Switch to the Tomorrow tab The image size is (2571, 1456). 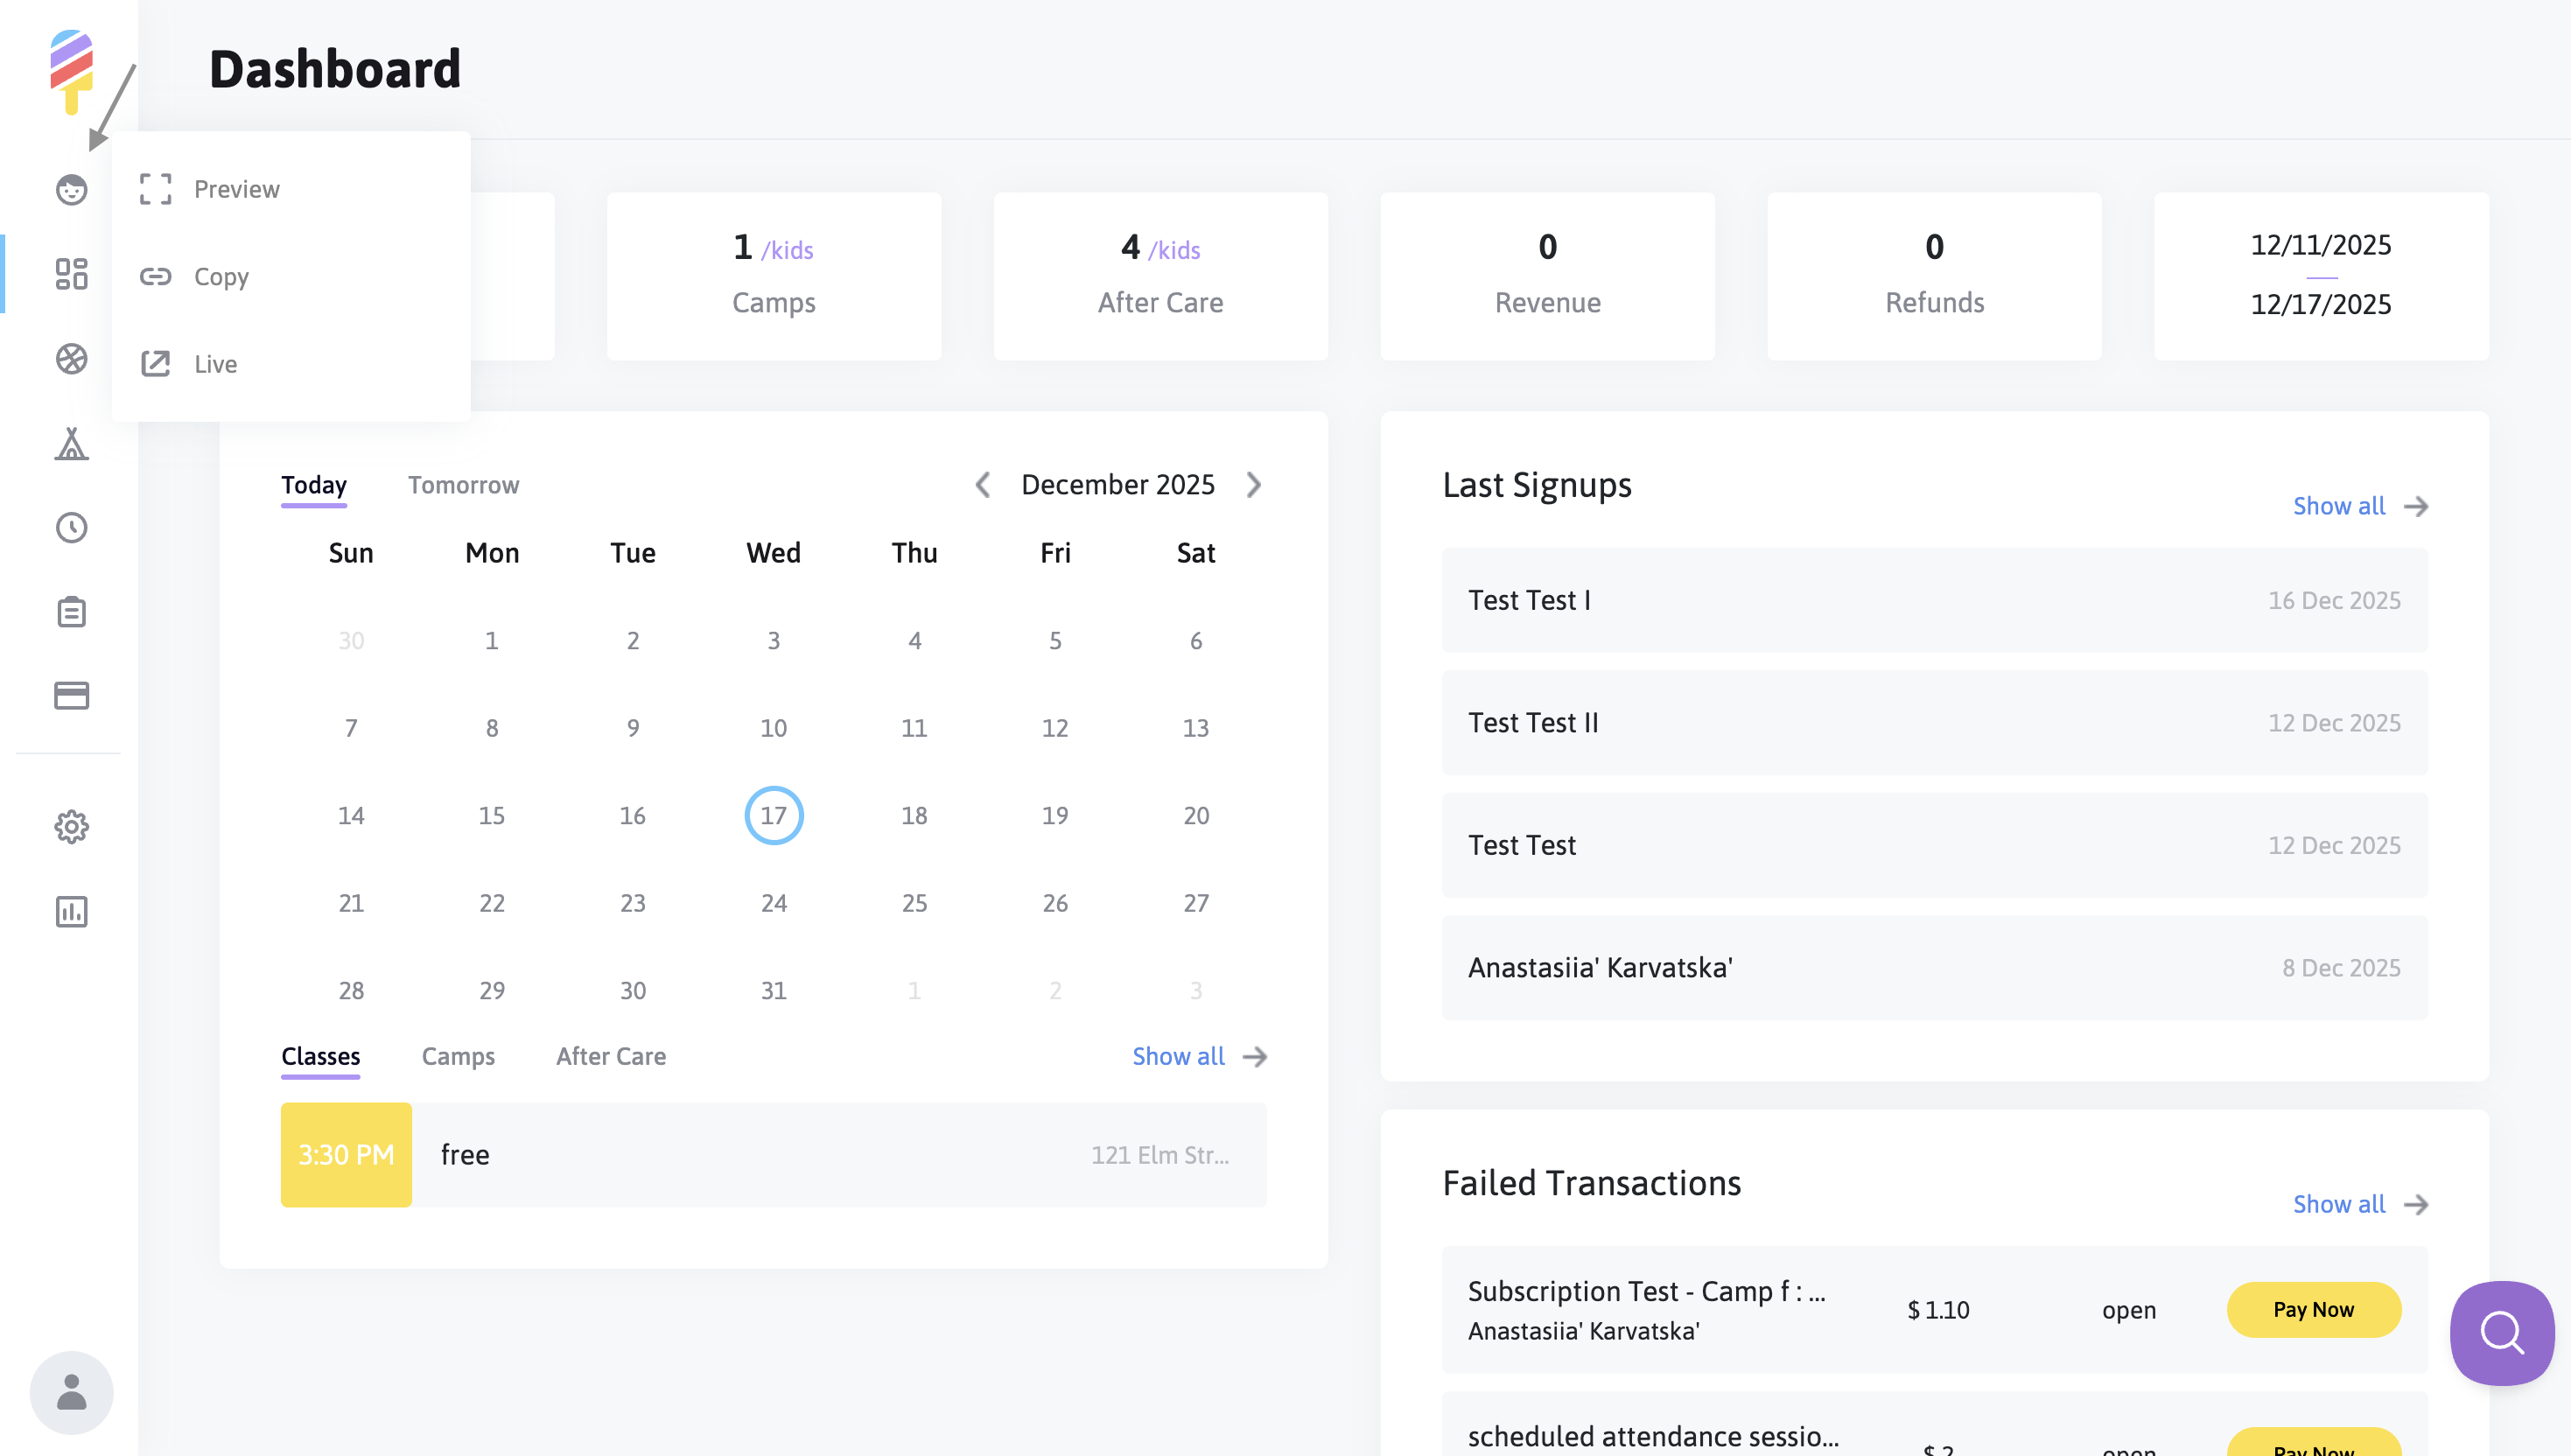(x=463, y=485)
